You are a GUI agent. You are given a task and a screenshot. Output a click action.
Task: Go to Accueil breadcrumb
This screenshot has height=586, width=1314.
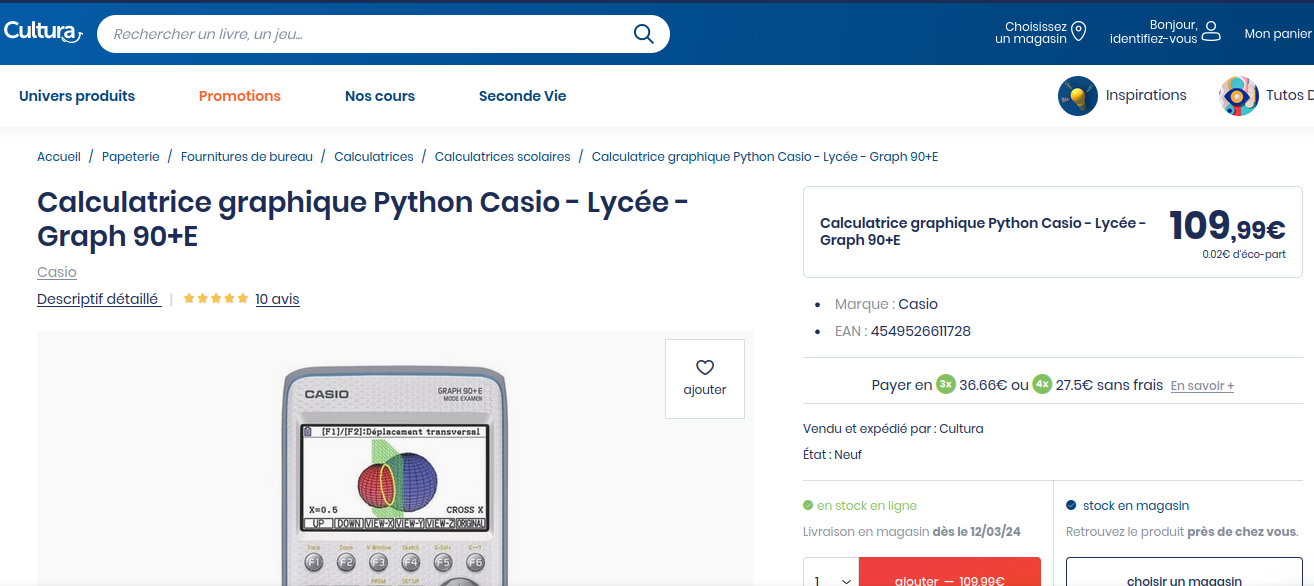59,157
